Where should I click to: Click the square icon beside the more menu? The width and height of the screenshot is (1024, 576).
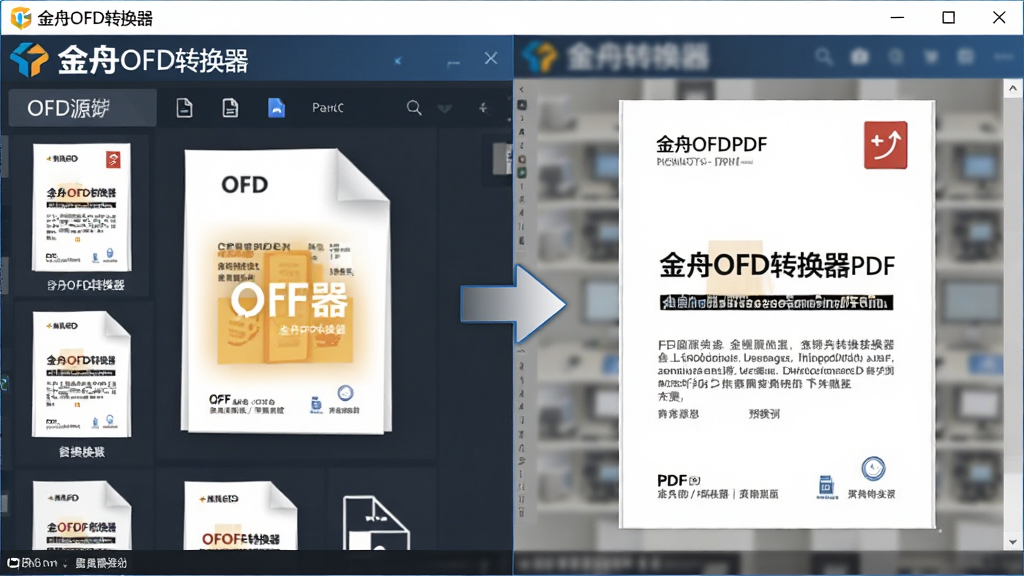tap(966, 57)
